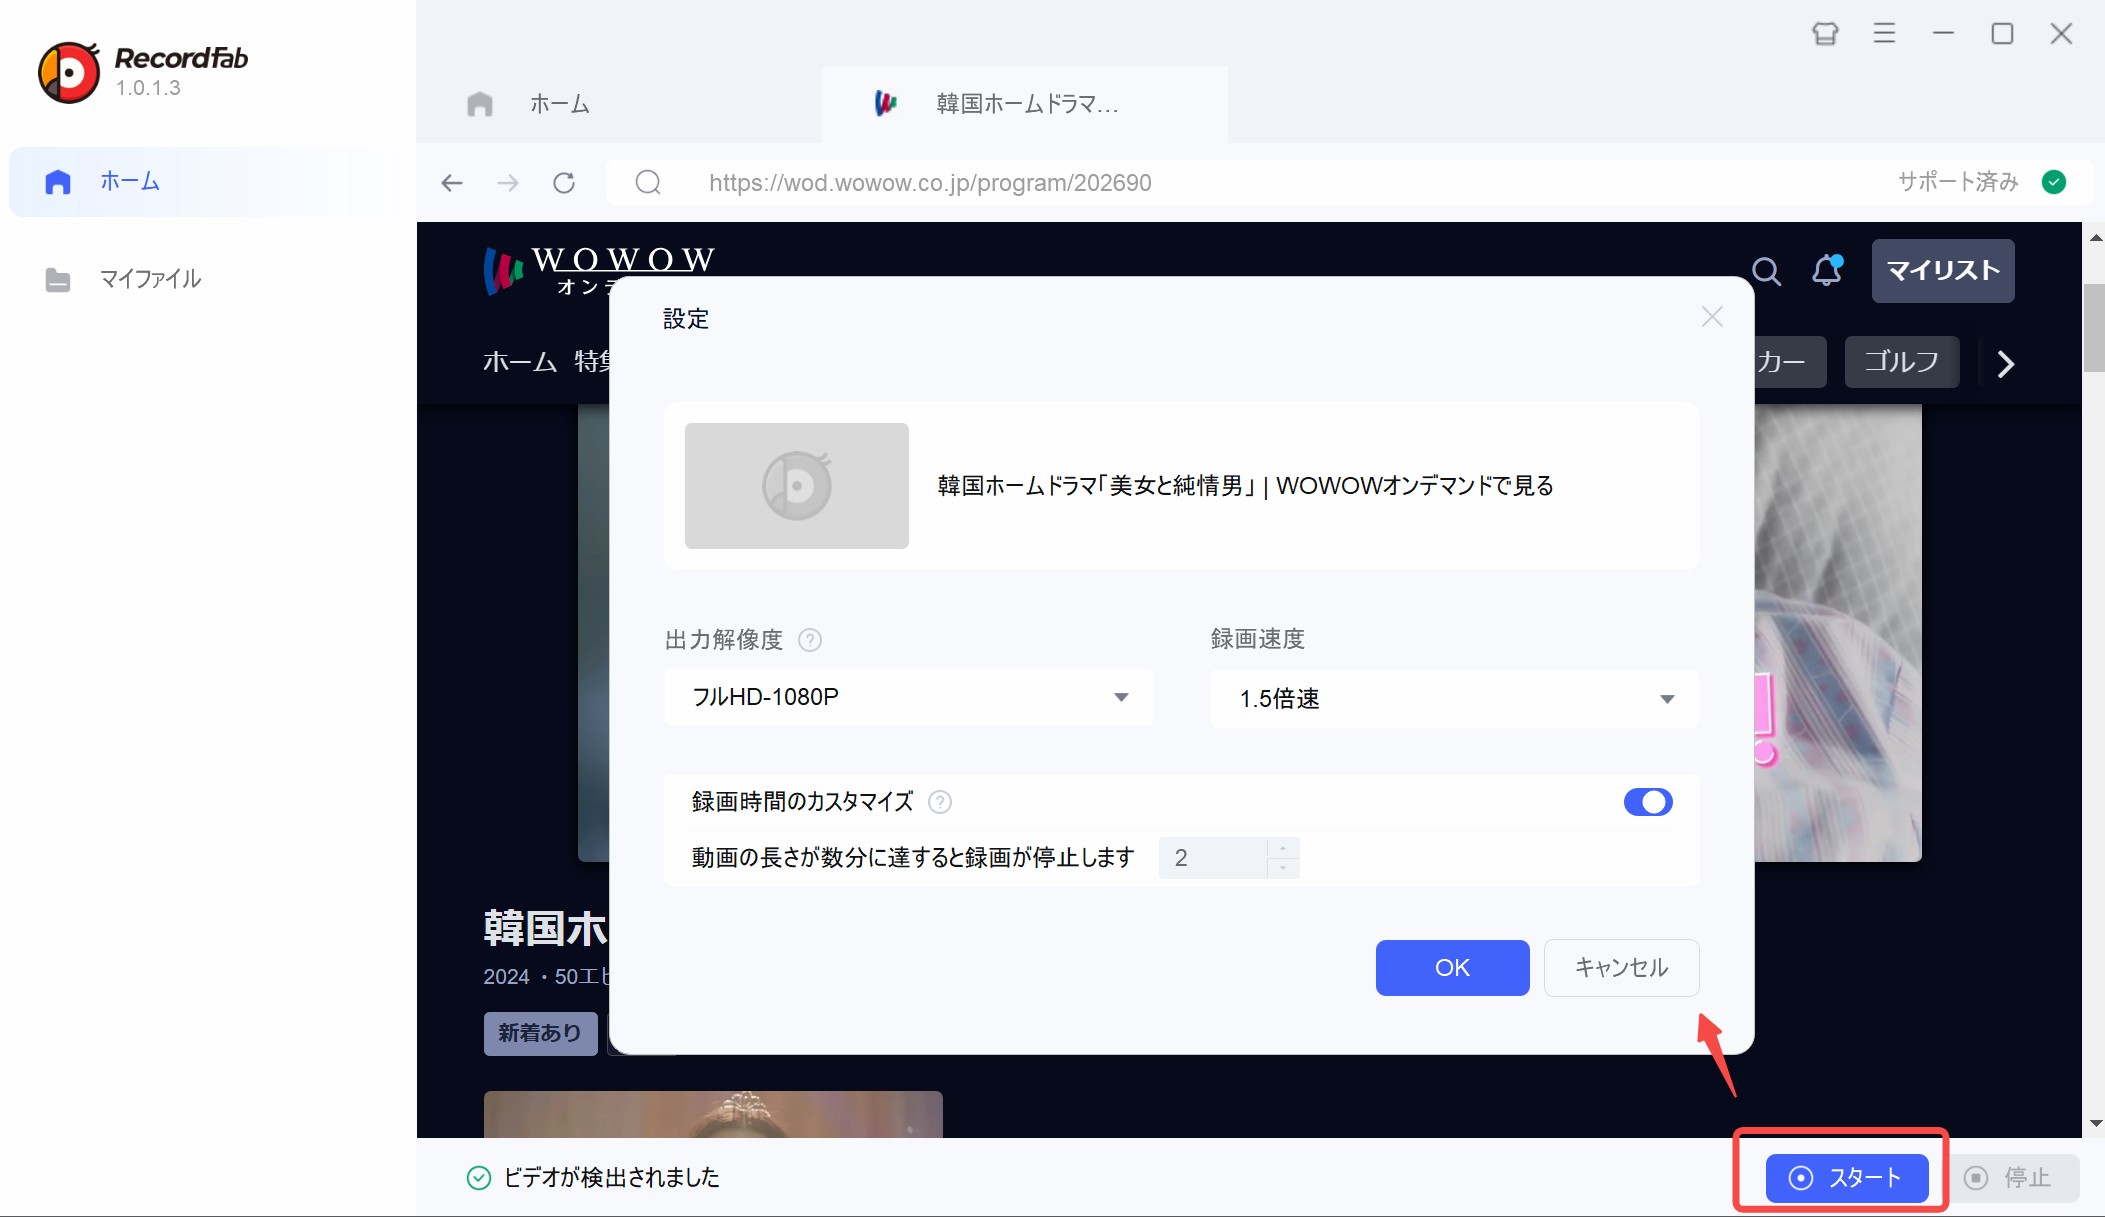Image resolution: width=2105 pixels, height=1217 pixels.
Task: Click the help icon beside 出力解像度
Action: [810, 640]
